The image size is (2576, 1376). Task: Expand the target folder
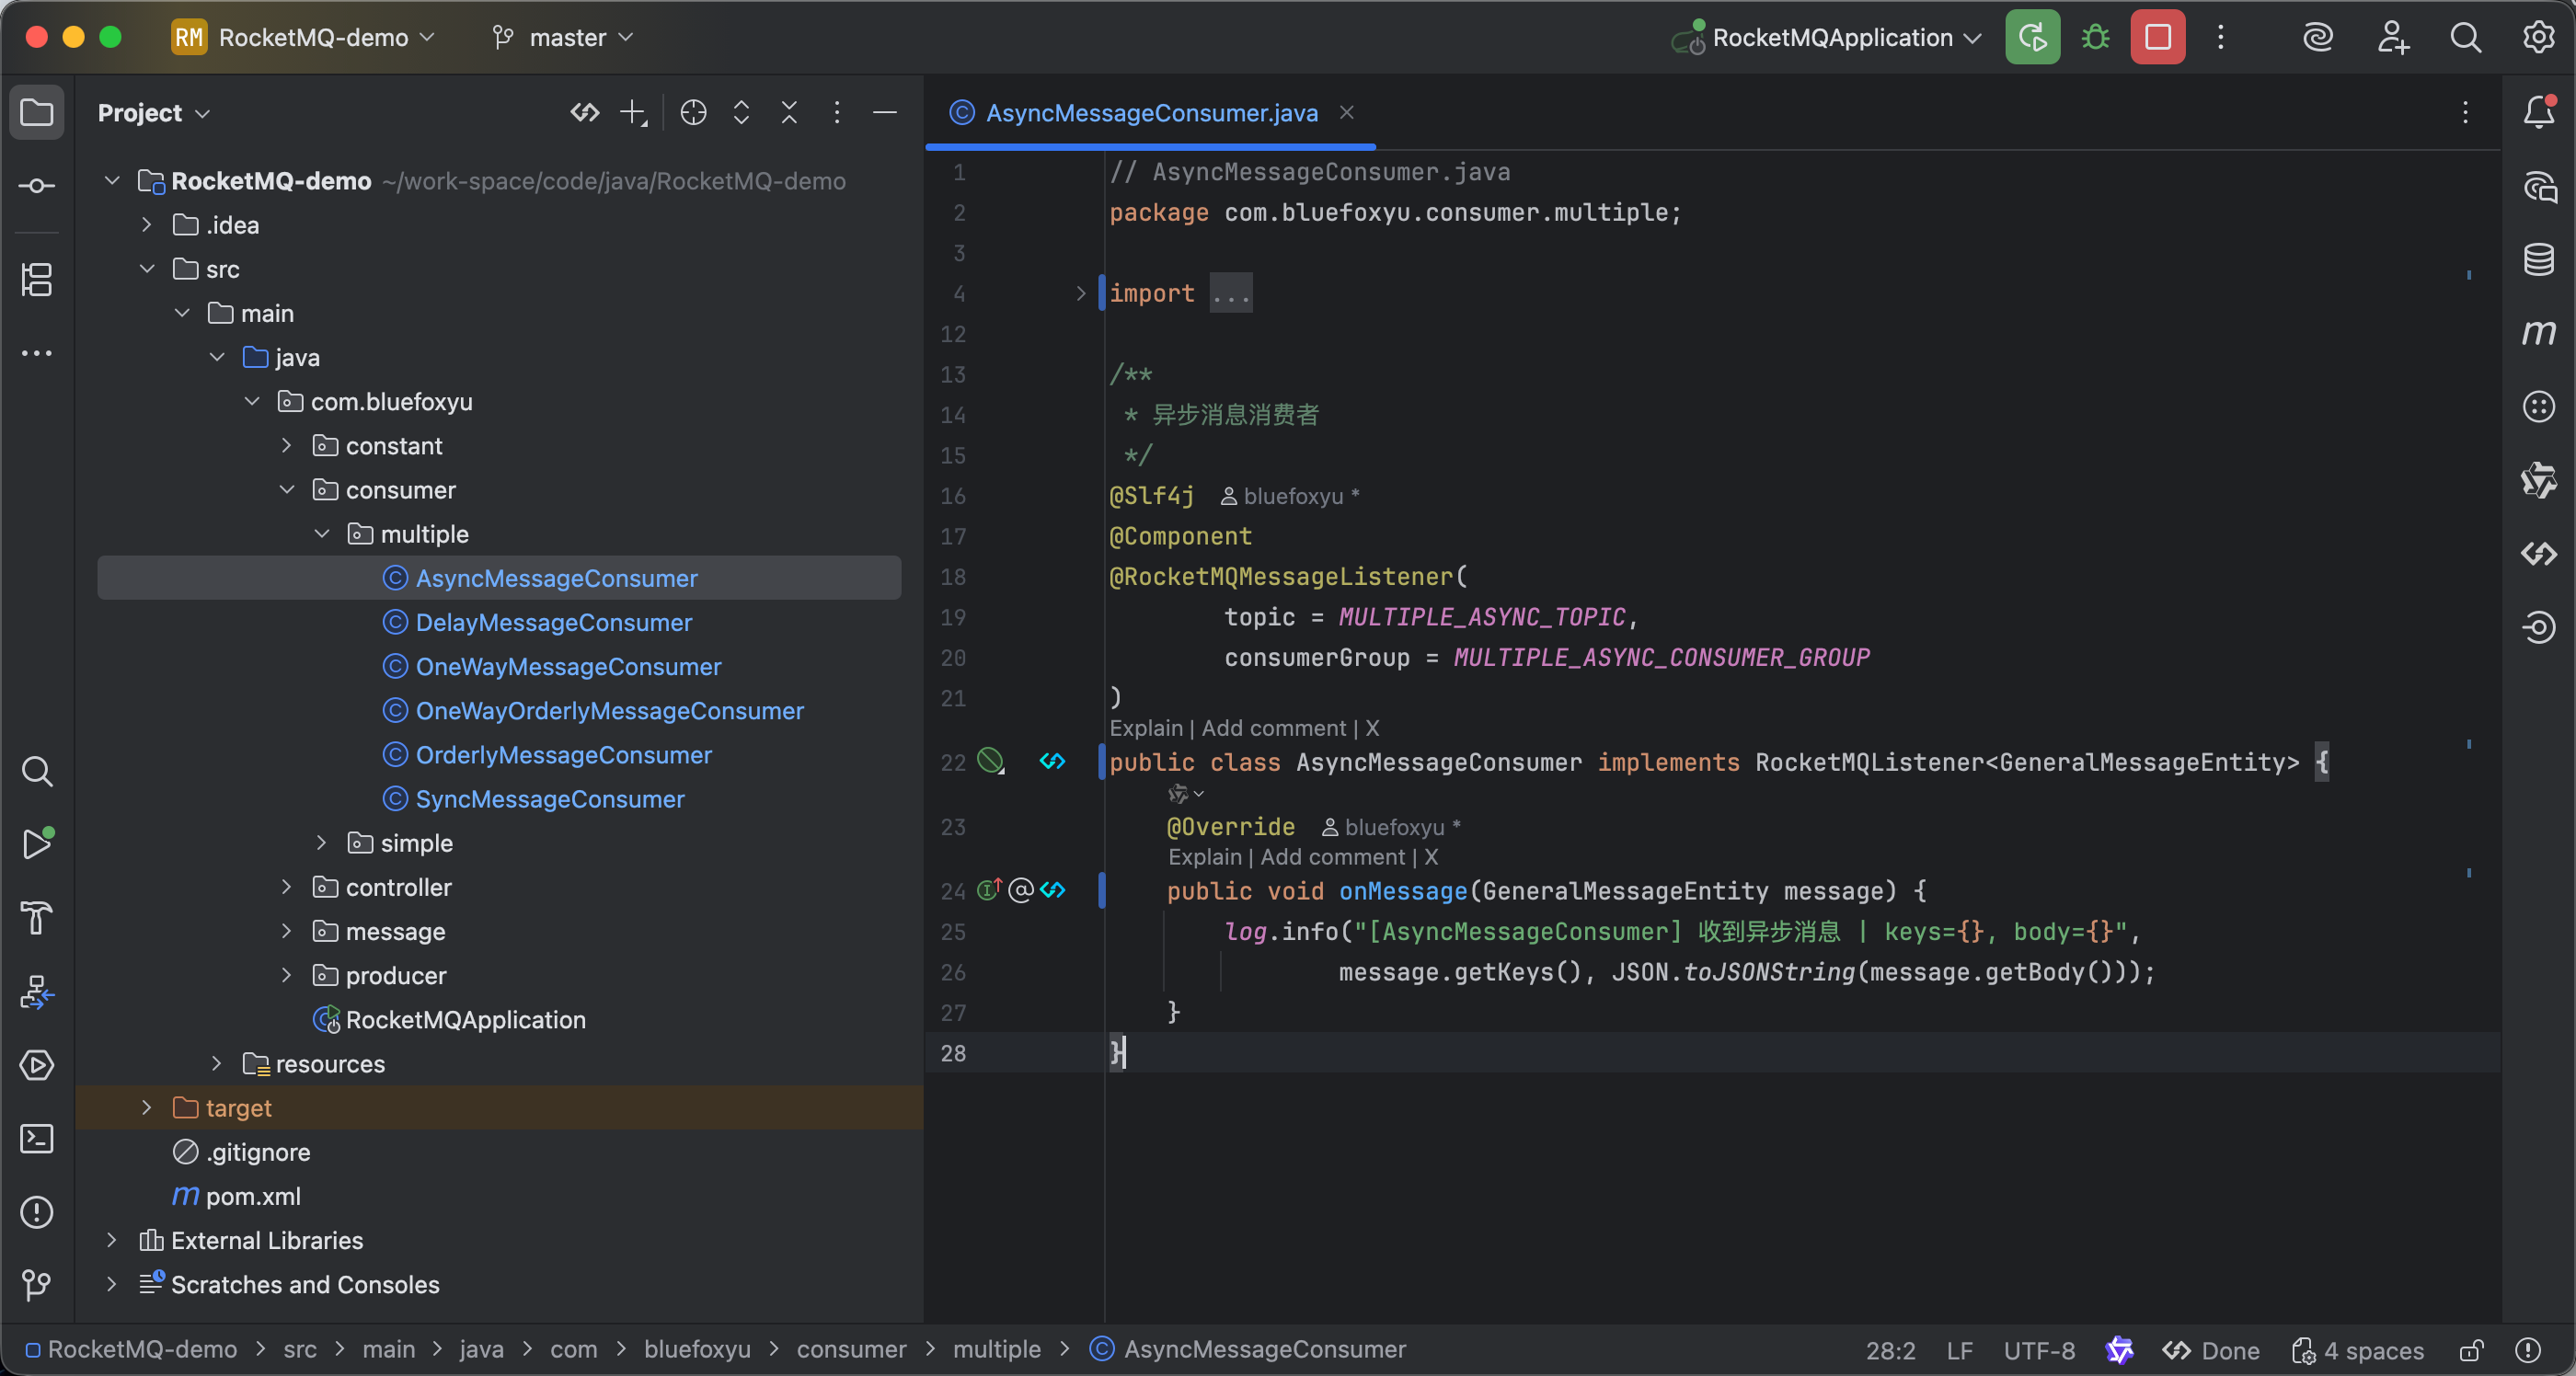147,1108
